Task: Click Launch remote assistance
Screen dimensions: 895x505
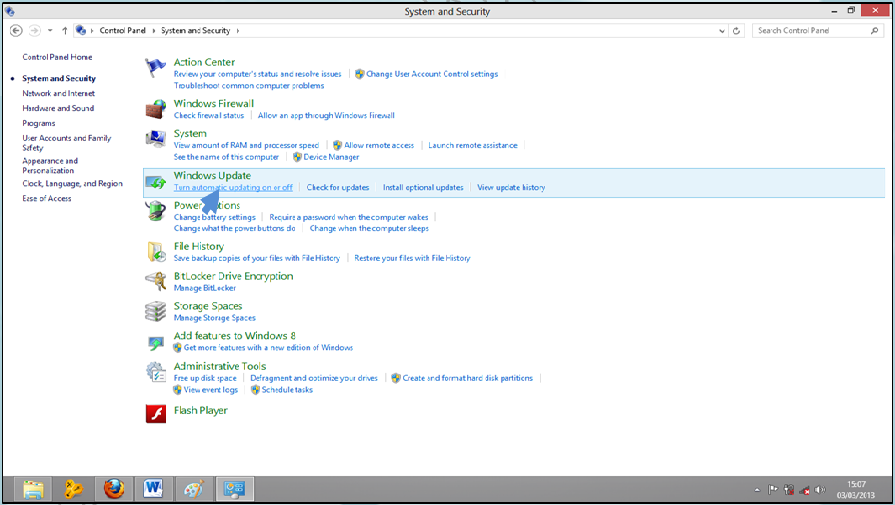Action: (473, 146)
